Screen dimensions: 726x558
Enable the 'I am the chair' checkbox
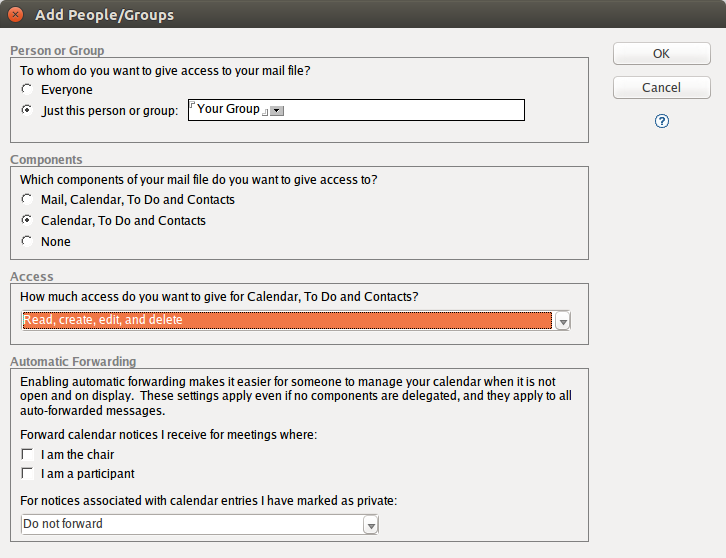tap(28, 455)
